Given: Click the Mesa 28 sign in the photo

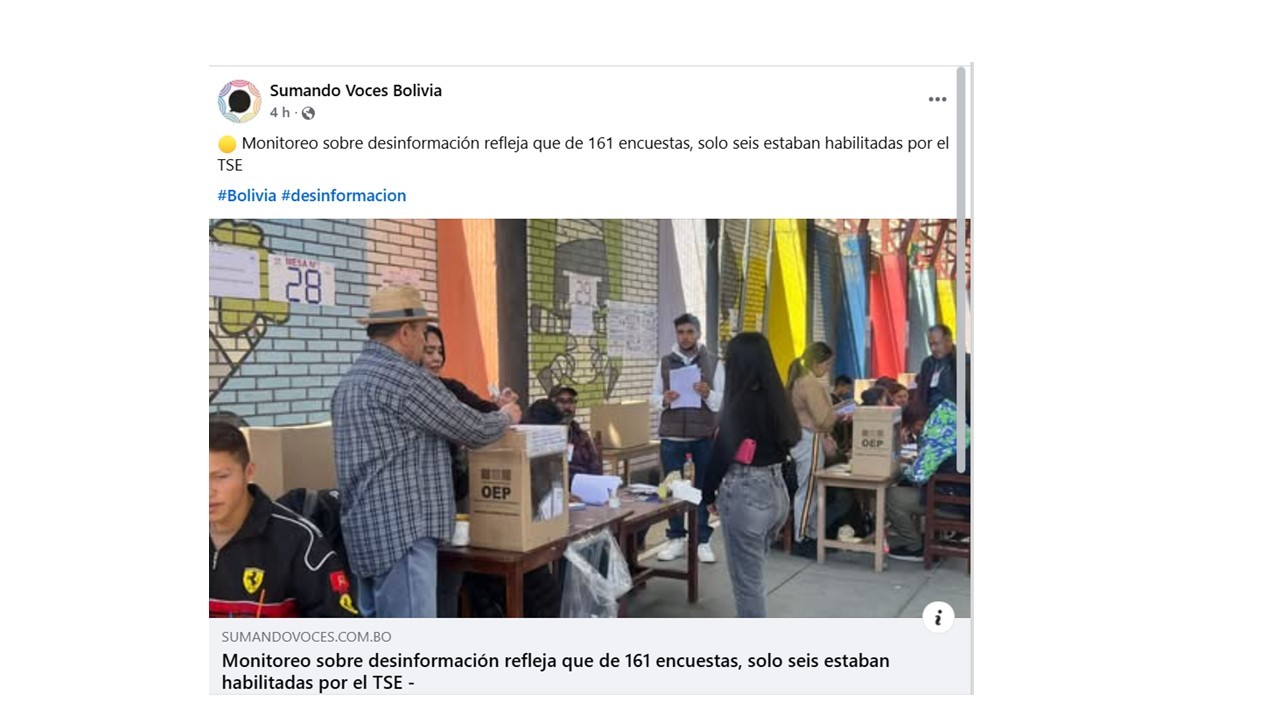Looking at the screenshot, I should pyautogui.click(x=301, y=280).
